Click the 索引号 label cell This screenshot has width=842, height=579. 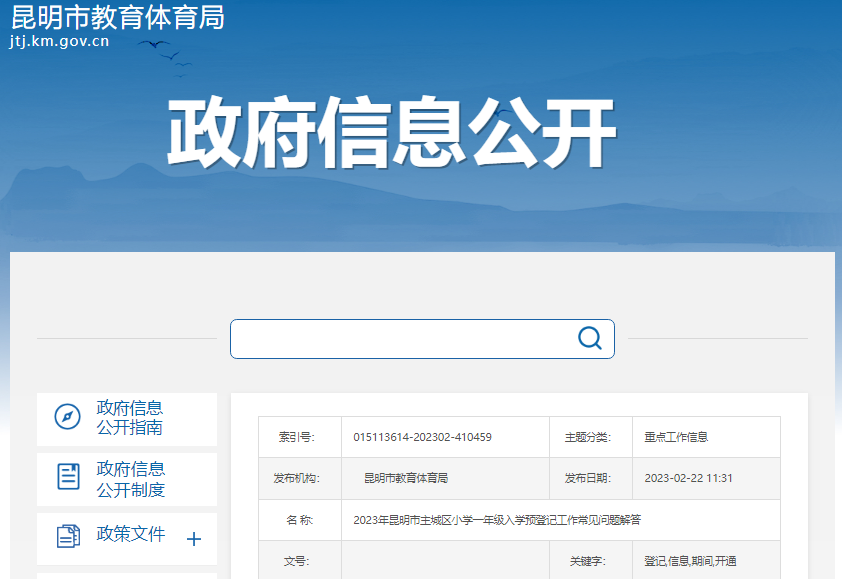click(x=300, y=437)
